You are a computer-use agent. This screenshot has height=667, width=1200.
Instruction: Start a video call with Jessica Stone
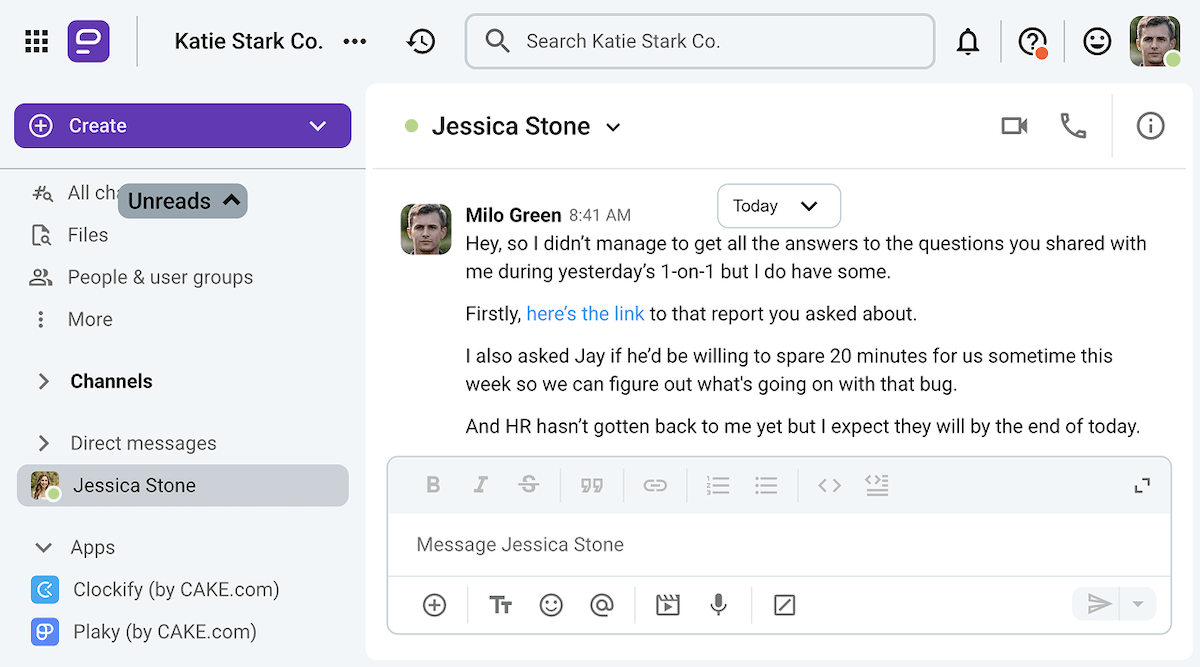[1014, 126]
